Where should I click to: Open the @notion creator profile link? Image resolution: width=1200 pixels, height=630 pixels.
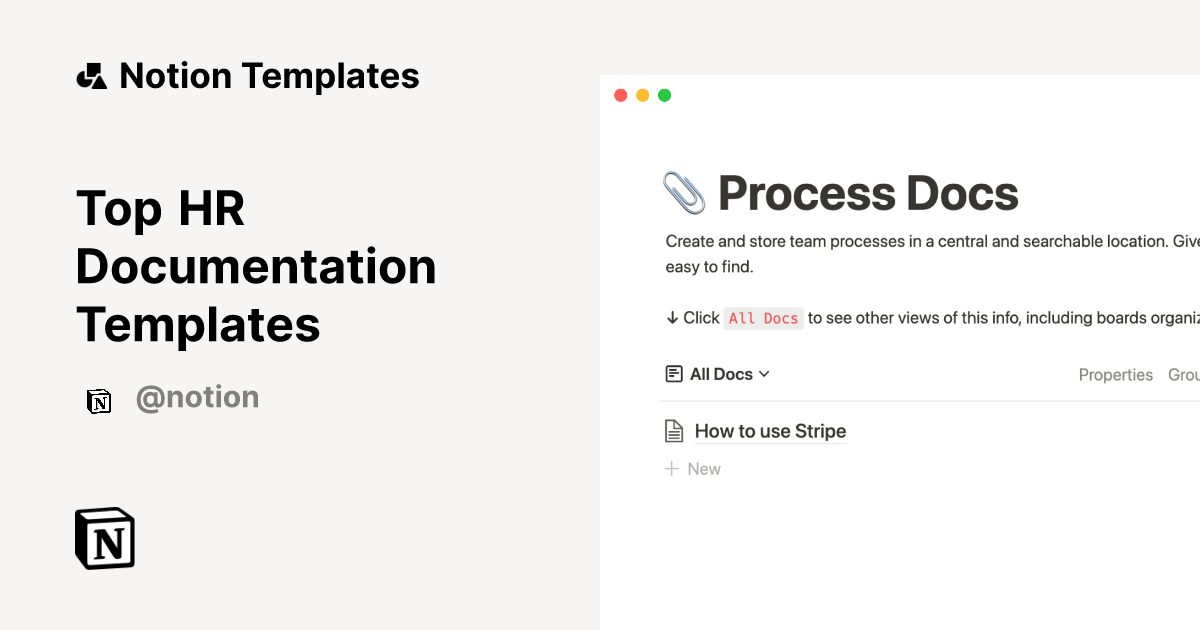click(197, 398)
